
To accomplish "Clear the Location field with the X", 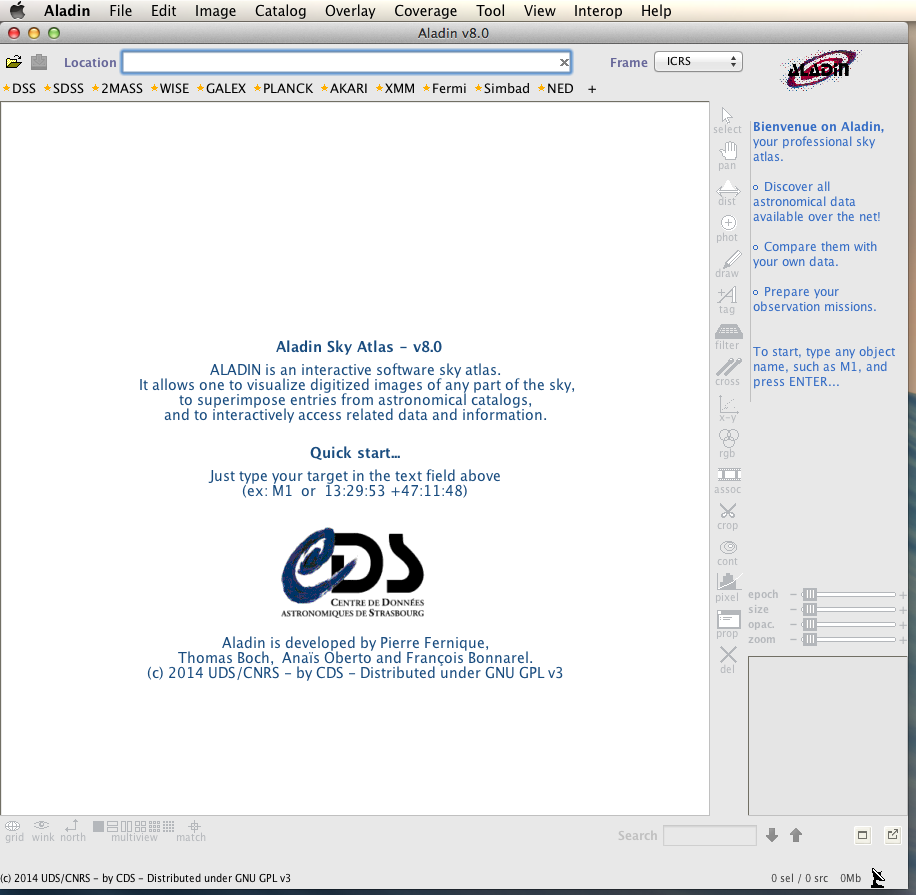I will [x=564, y=63].
